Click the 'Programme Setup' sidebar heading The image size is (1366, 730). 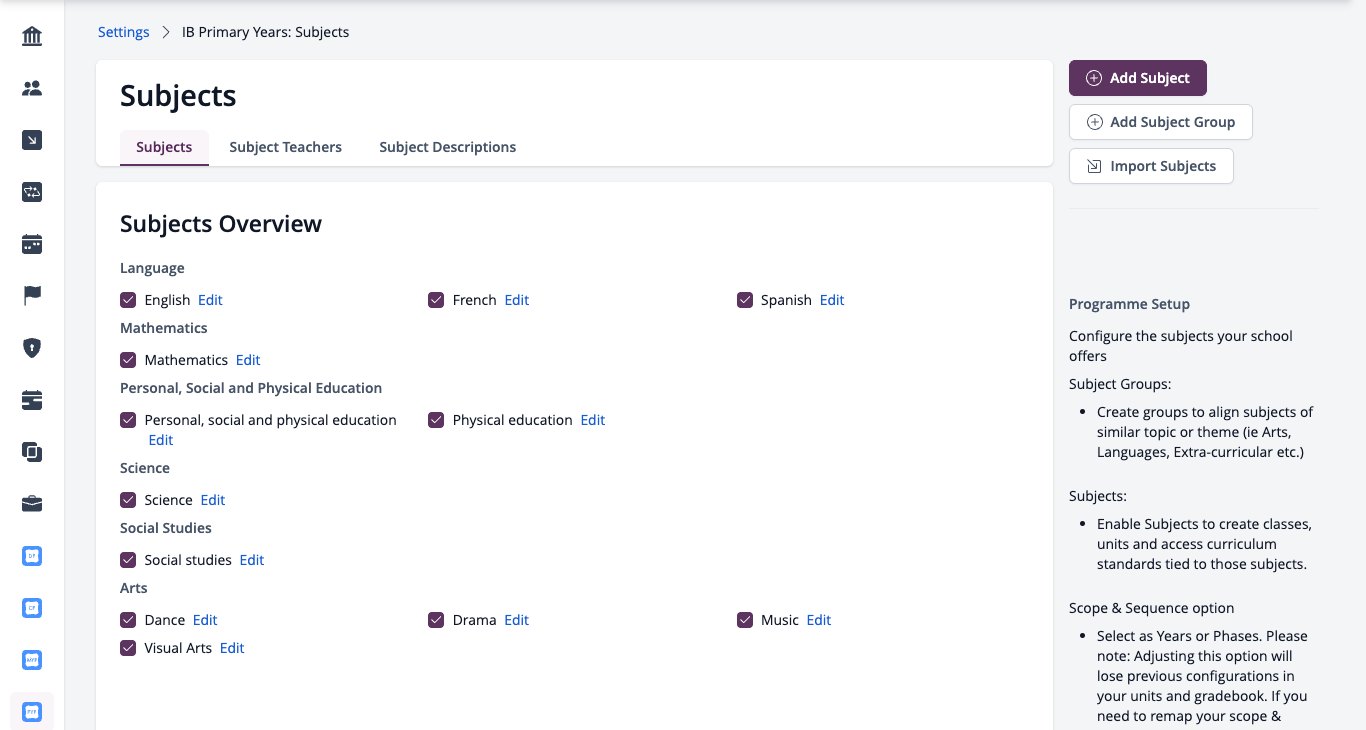tap(1129, 304)
